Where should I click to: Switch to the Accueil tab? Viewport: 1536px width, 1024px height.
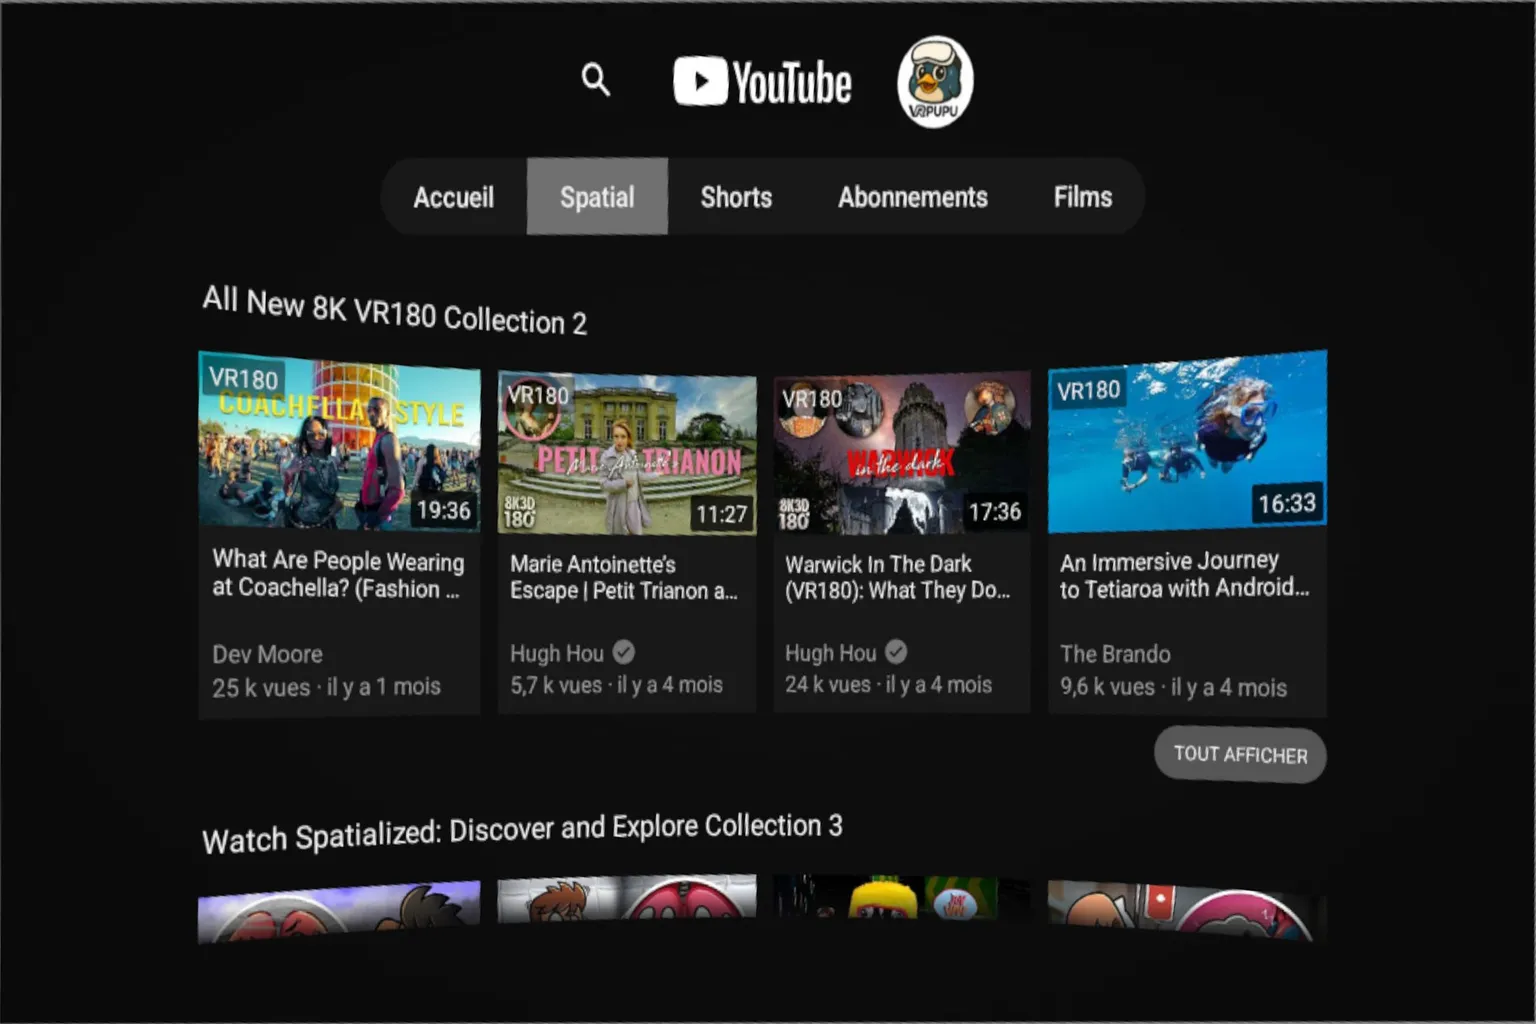tap(454, 197)
